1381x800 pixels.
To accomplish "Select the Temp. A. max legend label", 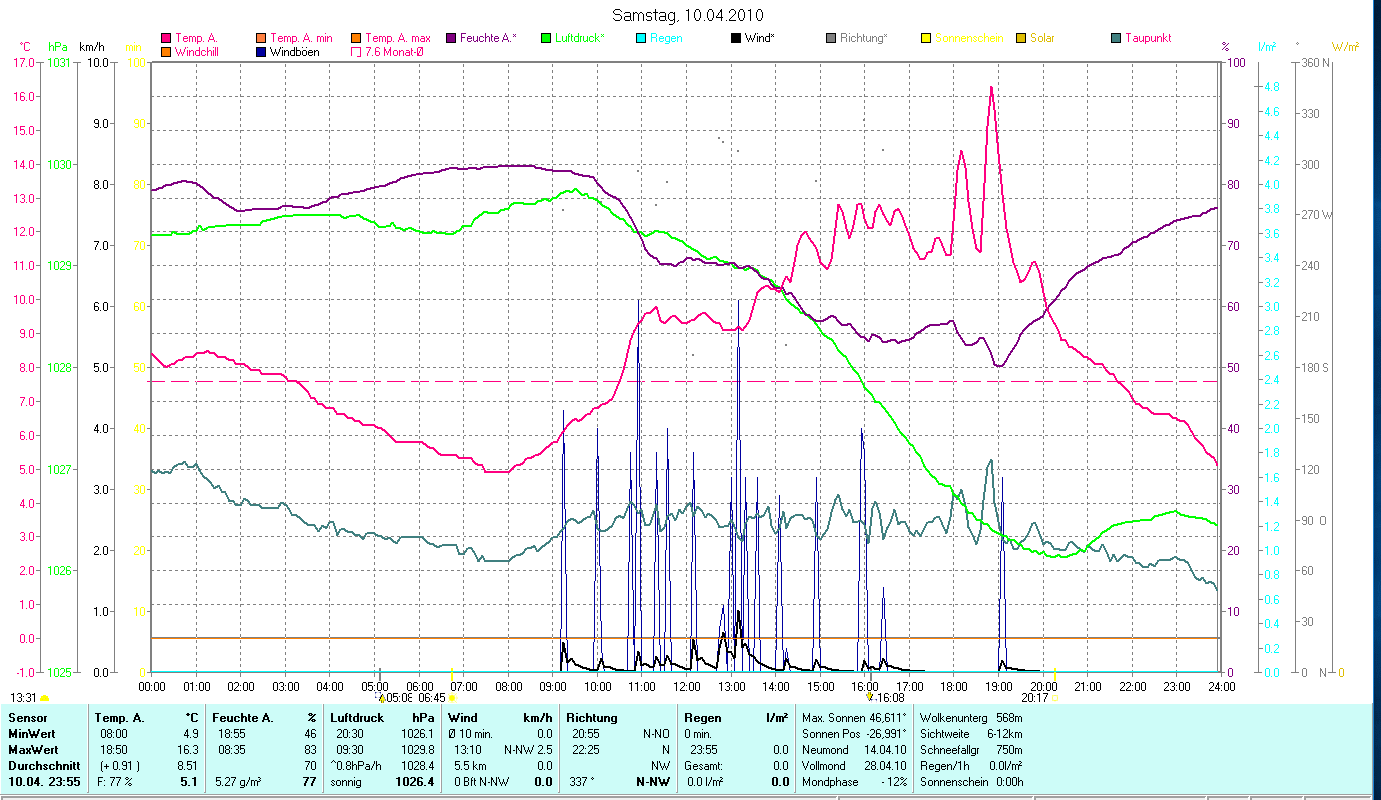I will coord(398,38).
